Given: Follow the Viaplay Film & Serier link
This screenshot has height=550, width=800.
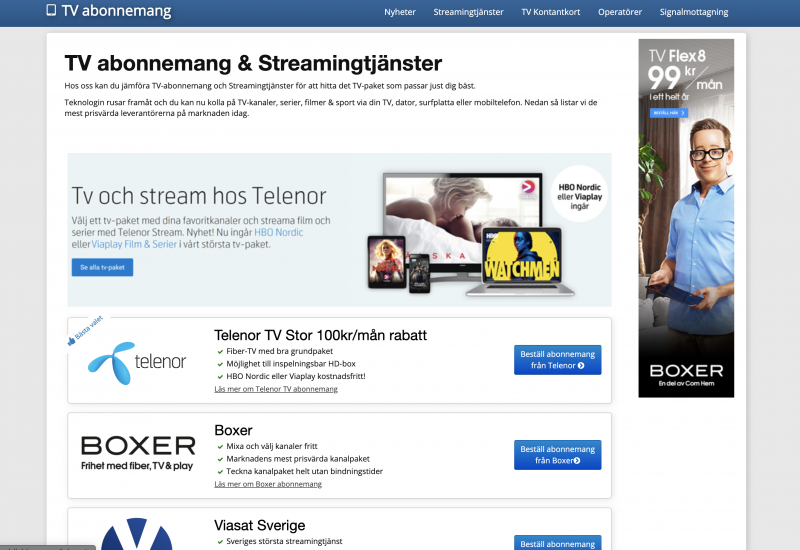Looking at the screenshot, I should (134, 244).
